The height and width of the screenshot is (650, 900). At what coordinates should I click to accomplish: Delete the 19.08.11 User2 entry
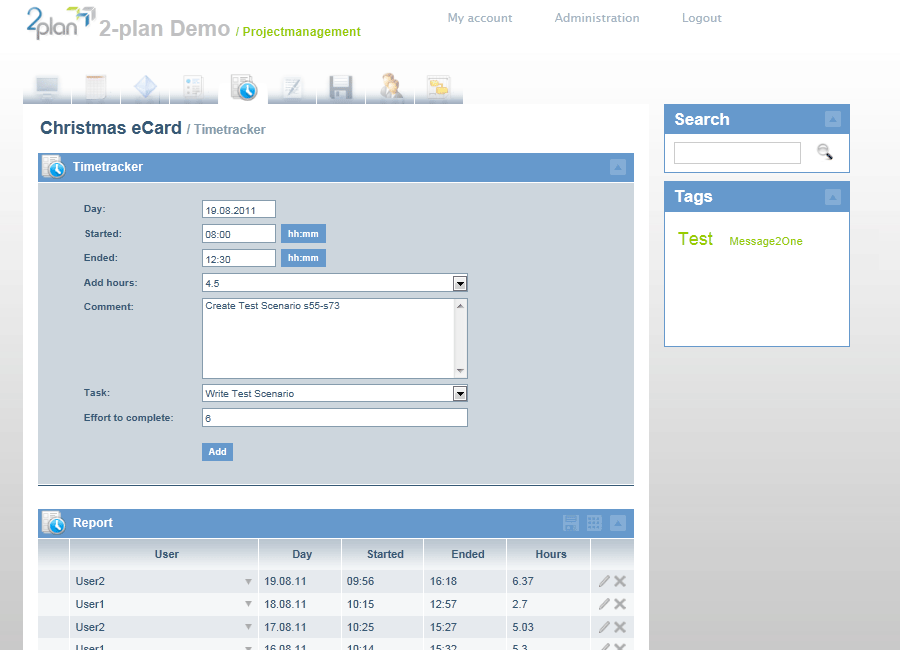coord(620,581)
